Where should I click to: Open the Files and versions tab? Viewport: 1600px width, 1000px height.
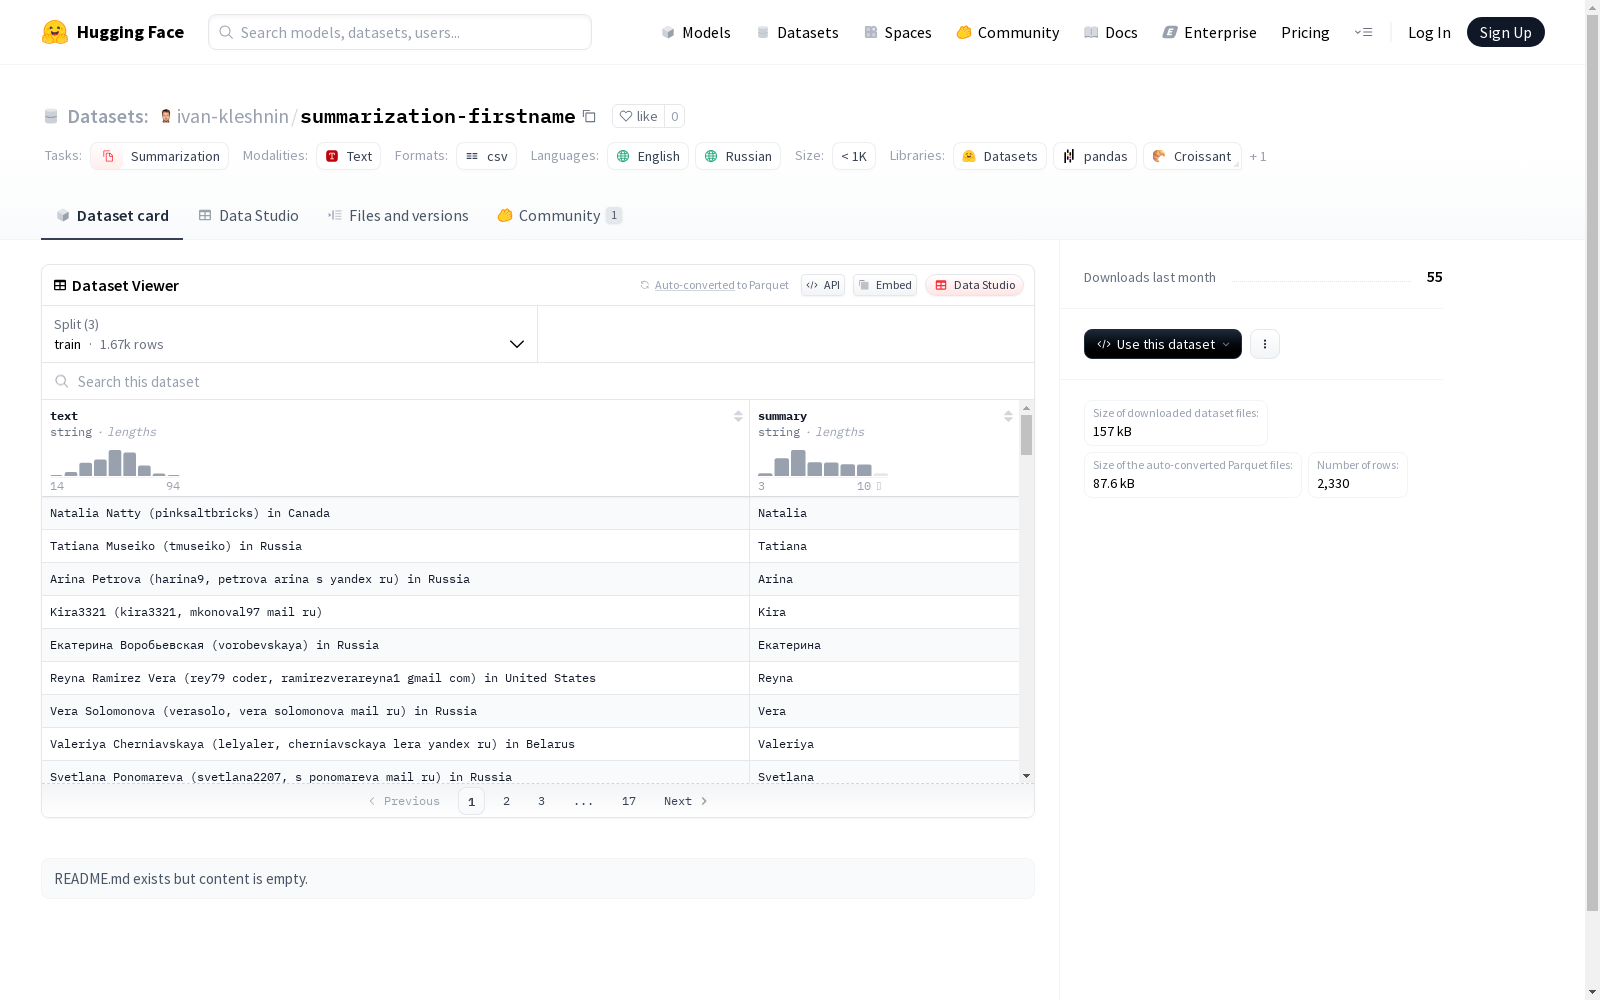[398, 215]
